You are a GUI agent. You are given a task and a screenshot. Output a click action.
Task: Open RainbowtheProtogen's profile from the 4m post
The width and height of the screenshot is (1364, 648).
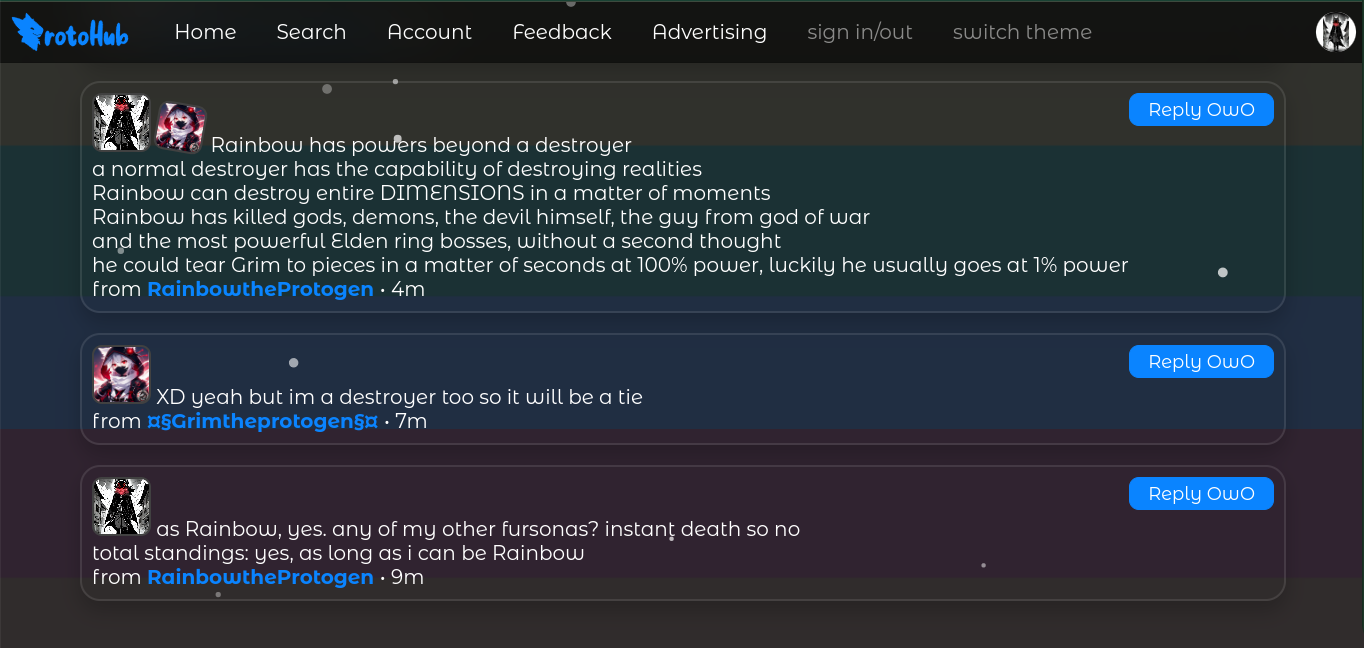260,289
